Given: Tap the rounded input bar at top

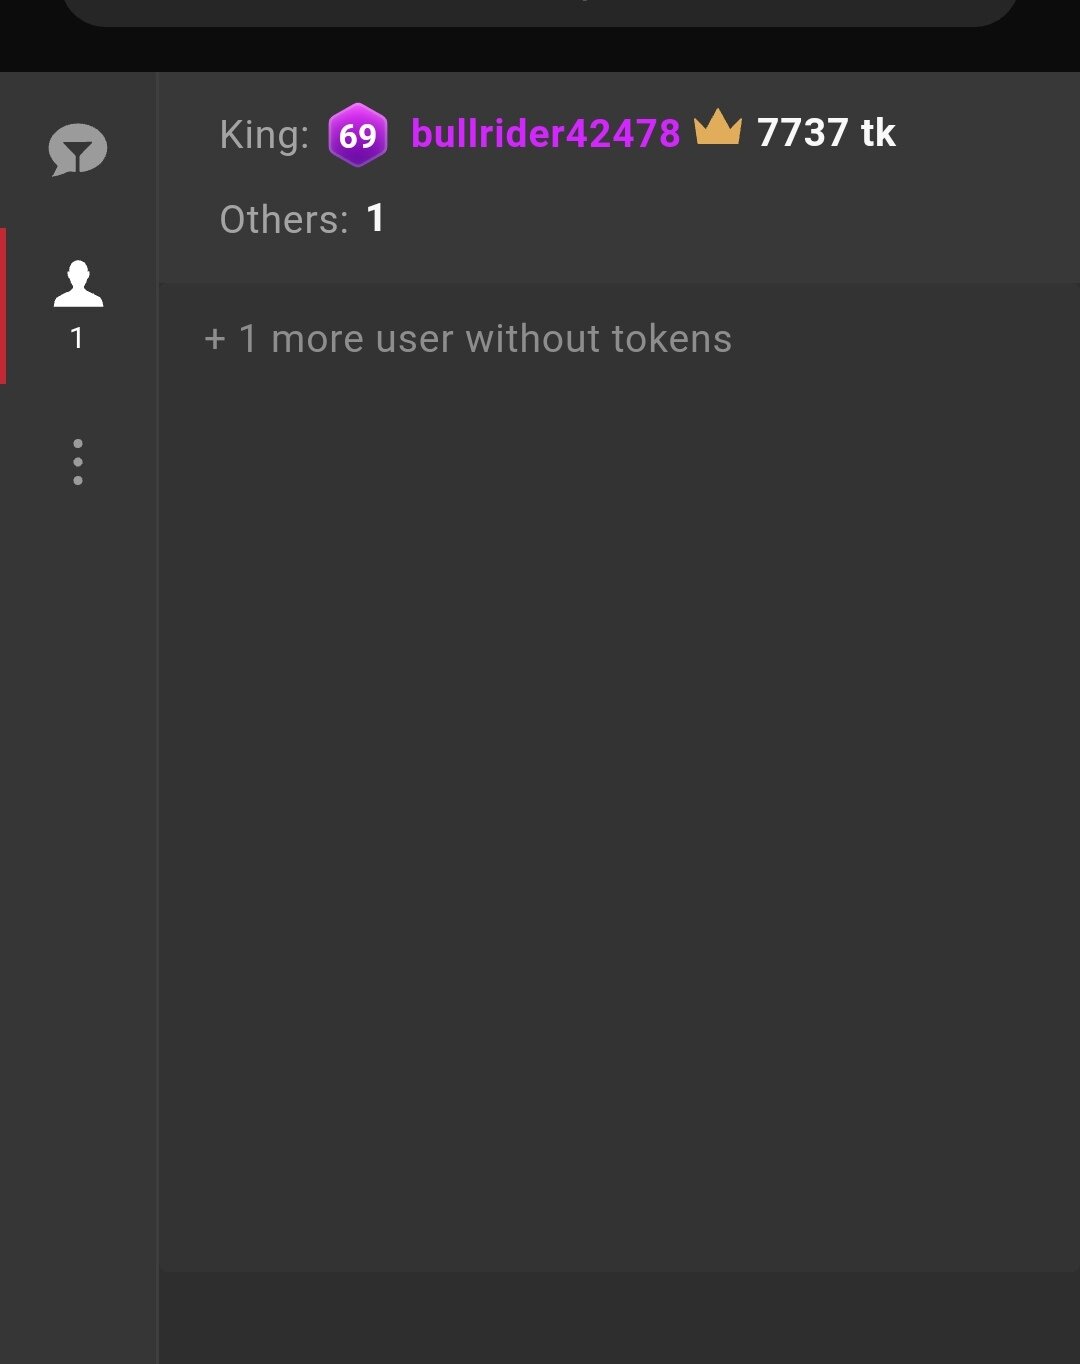Looking at the screenshot, I should click(540, 12).
